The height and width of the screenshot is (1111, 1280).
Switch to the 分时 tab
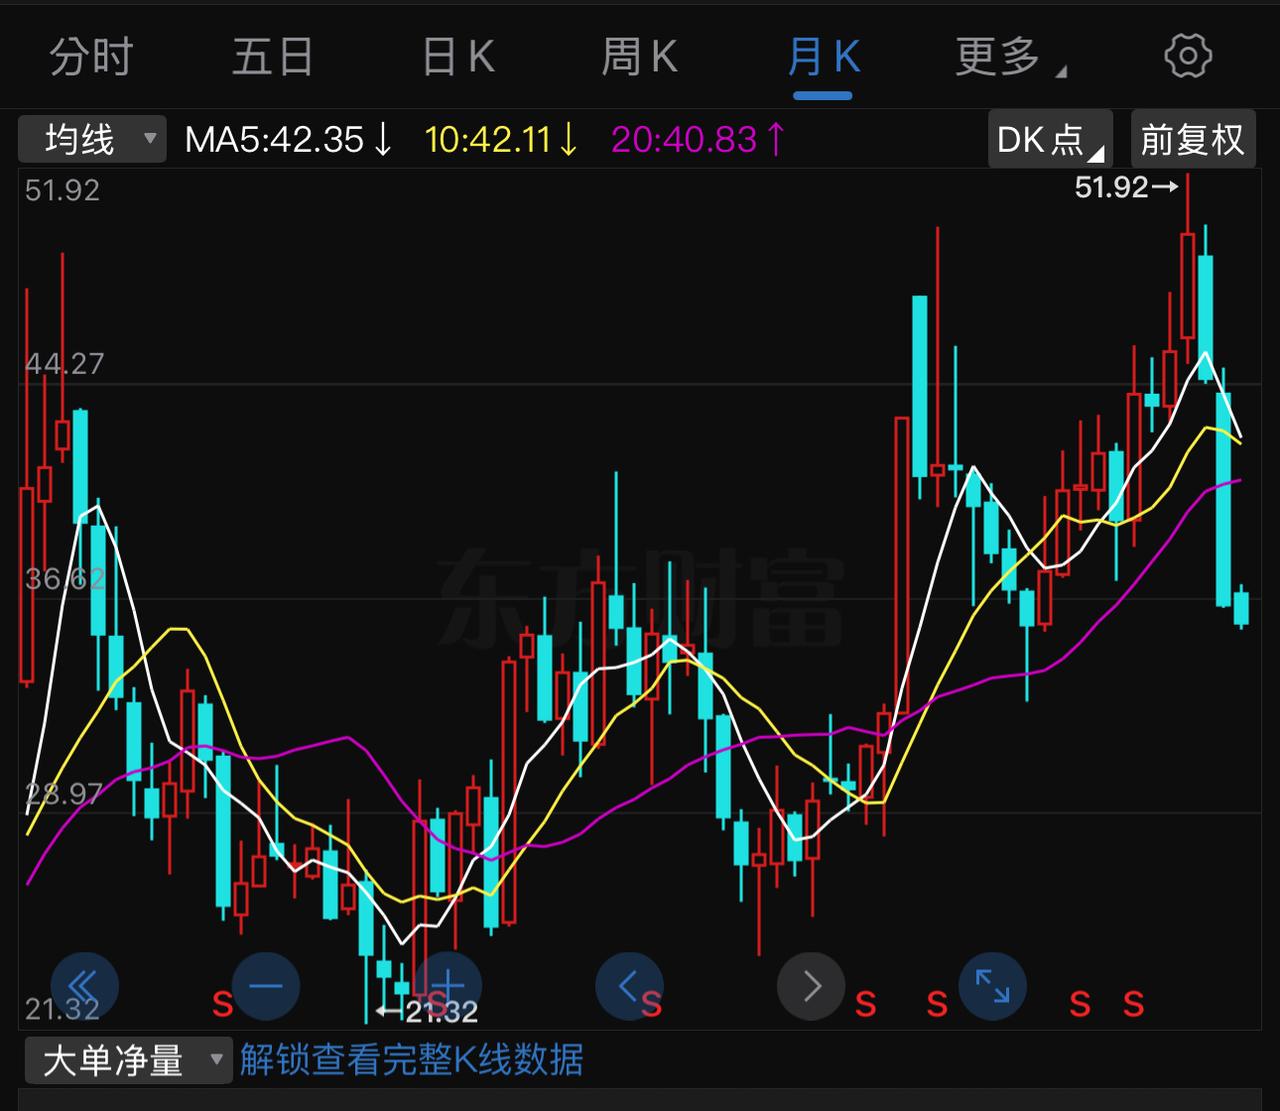click(91, 57)
